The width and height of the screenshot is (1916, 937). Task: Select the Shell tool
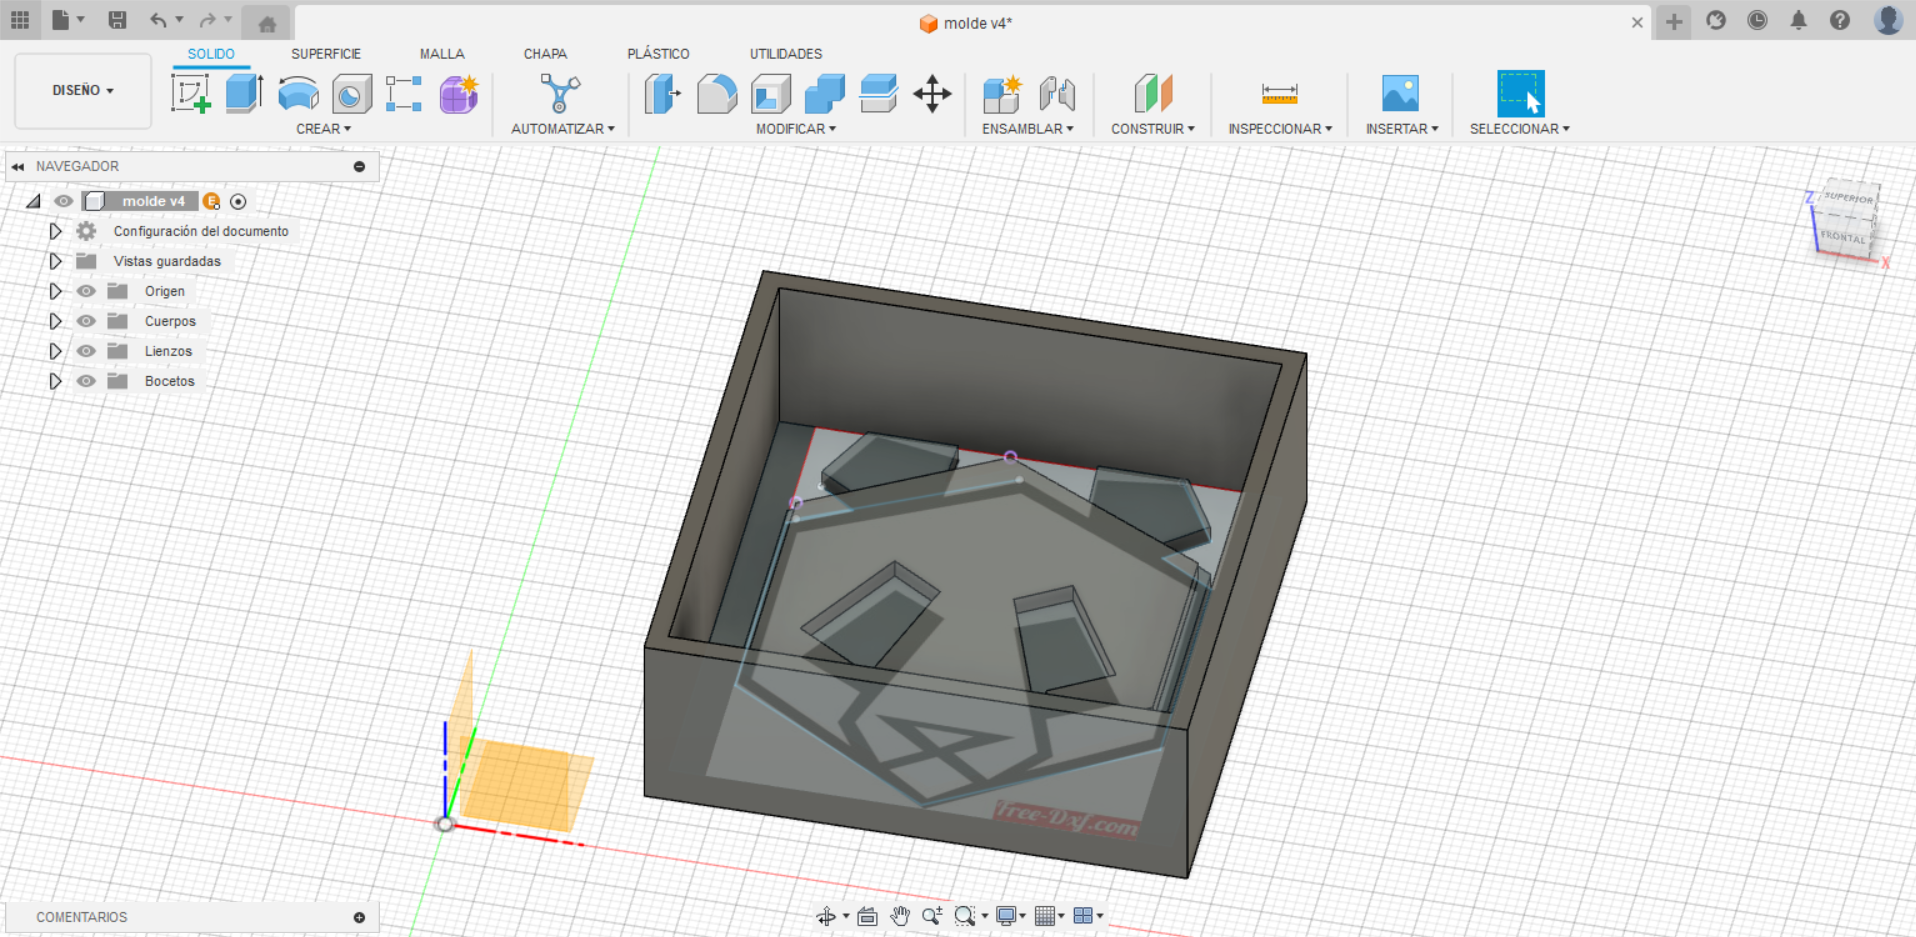pos(771,94)
